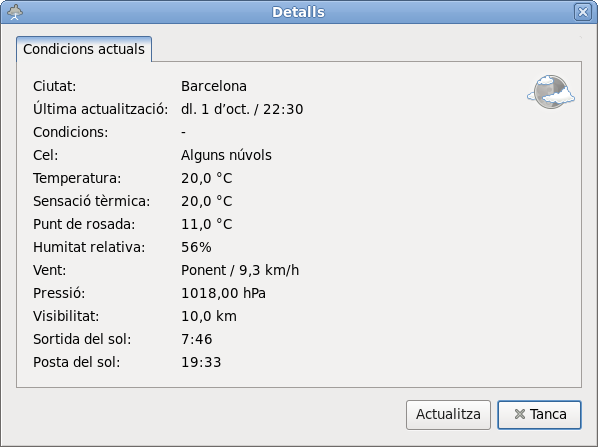598x447 pixels.
Task: Click the Punt de rosada value 11,0 °C
Action: pos(206,224)
